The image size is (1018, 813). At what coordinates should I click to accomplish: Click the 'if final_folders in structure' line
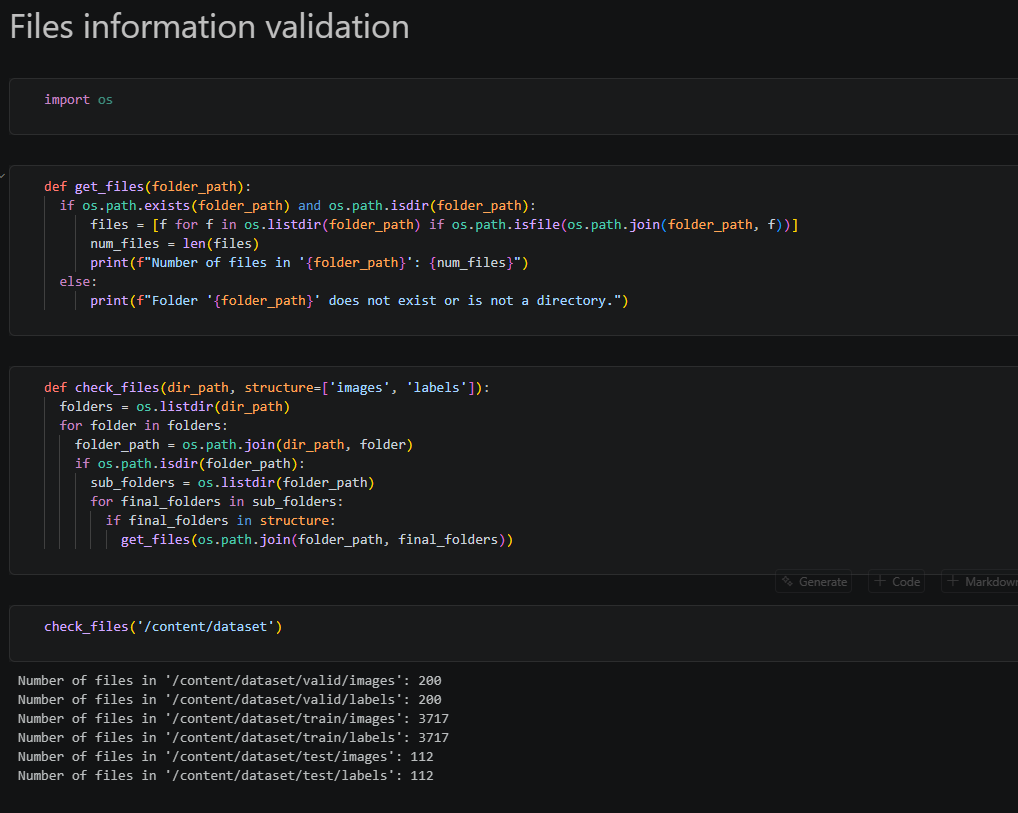click(x=221, y=520)
